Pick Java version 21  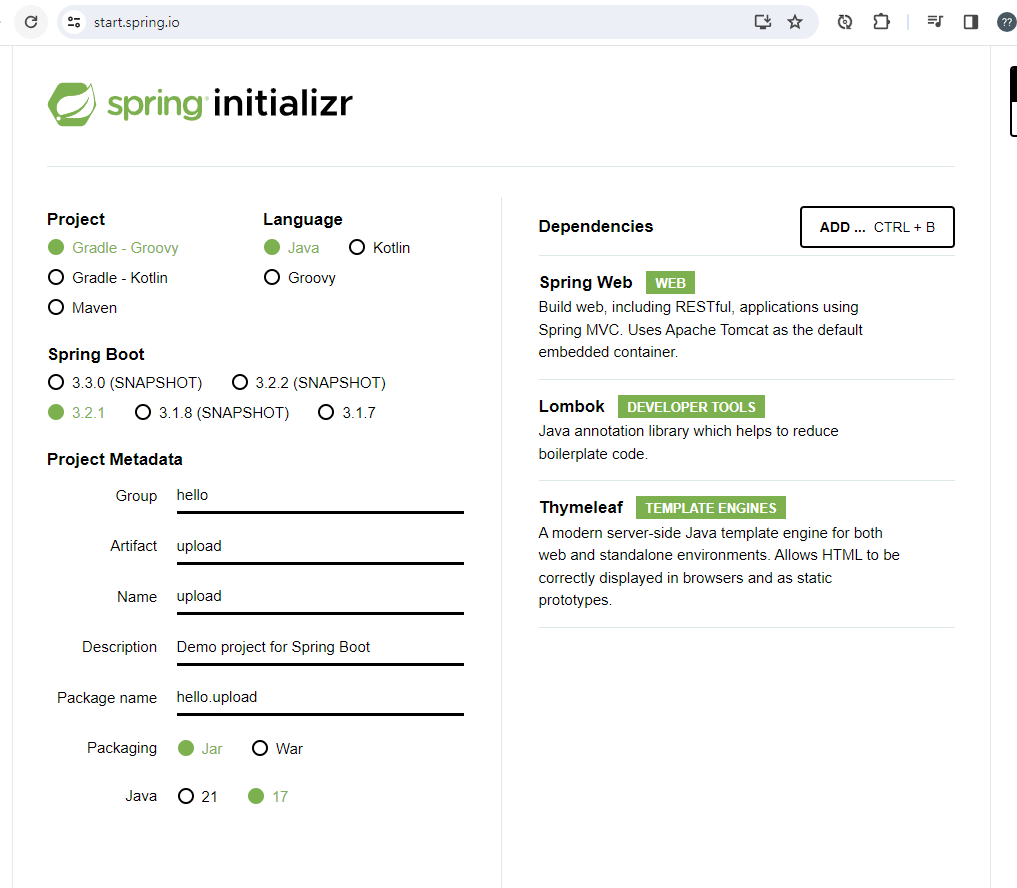[197, 797]
